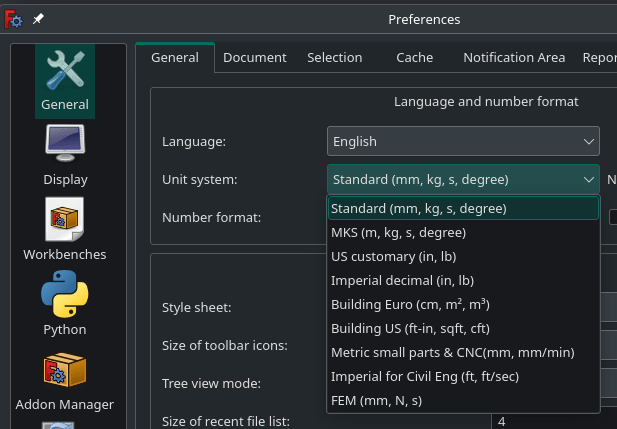Open the Display preferences section
Viewport: 617px width, 429px height.
65,155
